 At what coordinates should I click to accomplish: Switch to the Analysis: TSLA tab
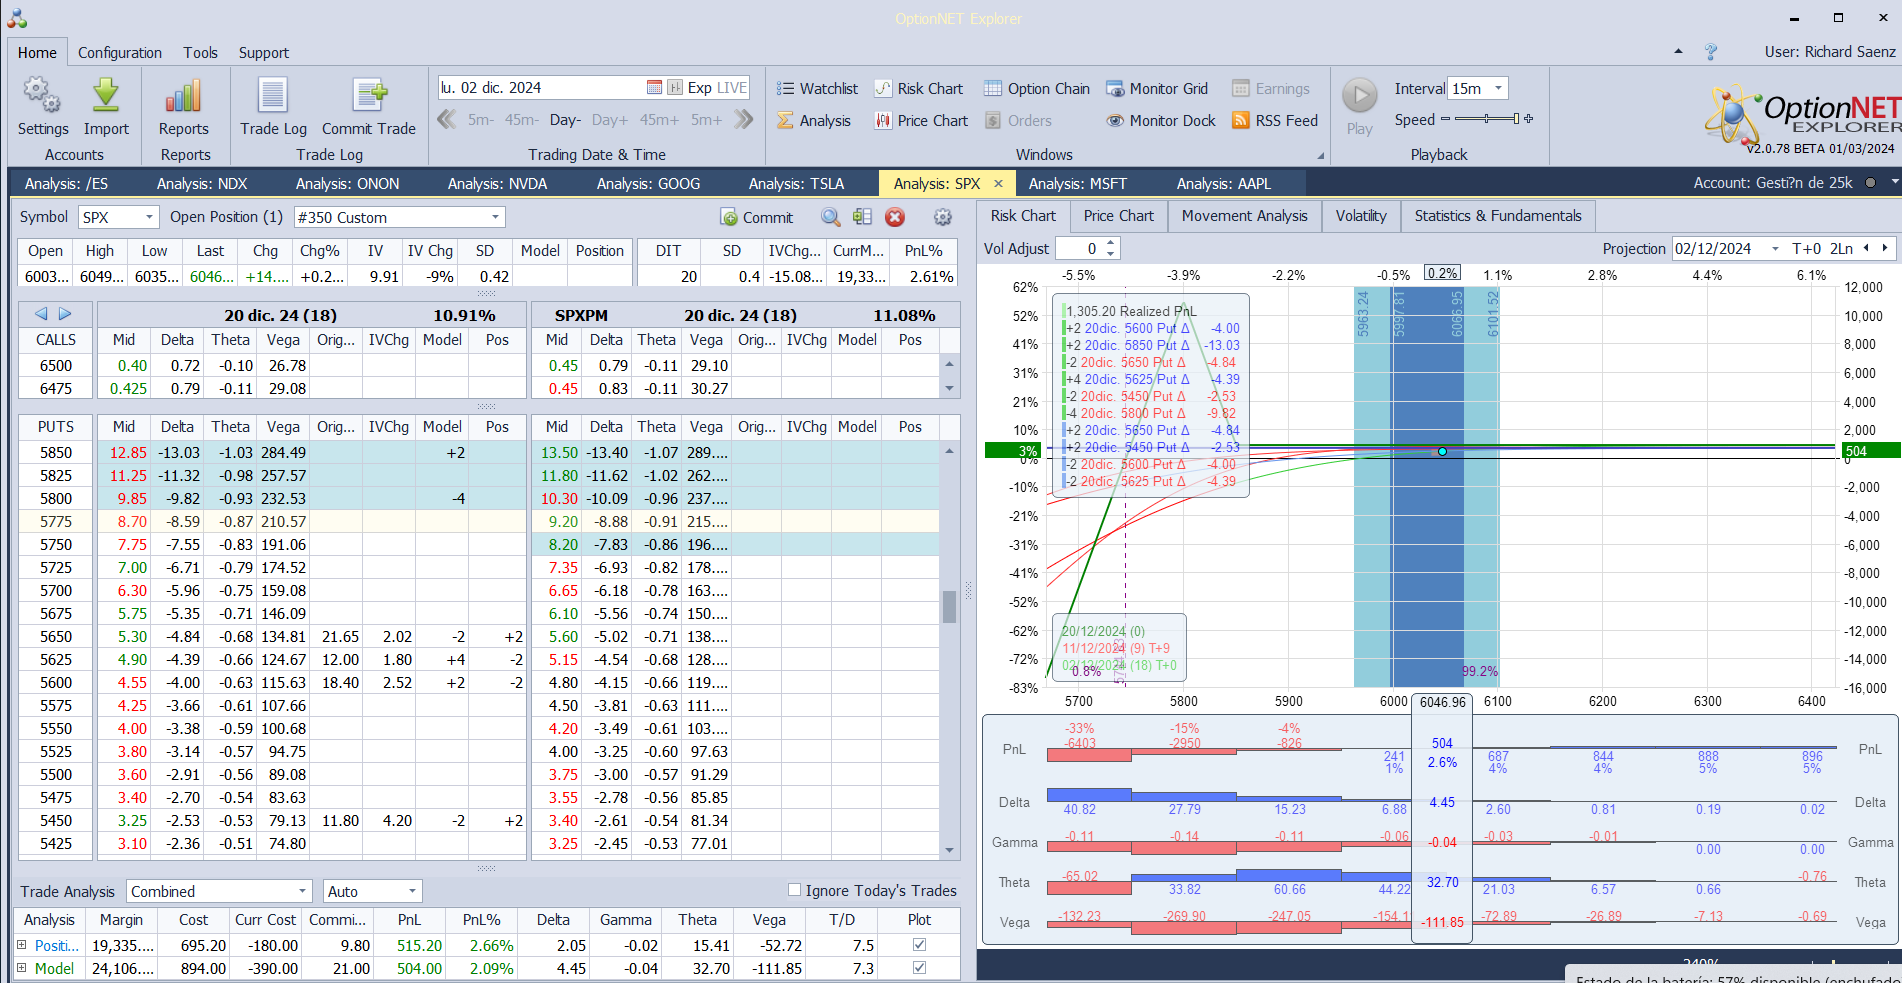point(796,184)
